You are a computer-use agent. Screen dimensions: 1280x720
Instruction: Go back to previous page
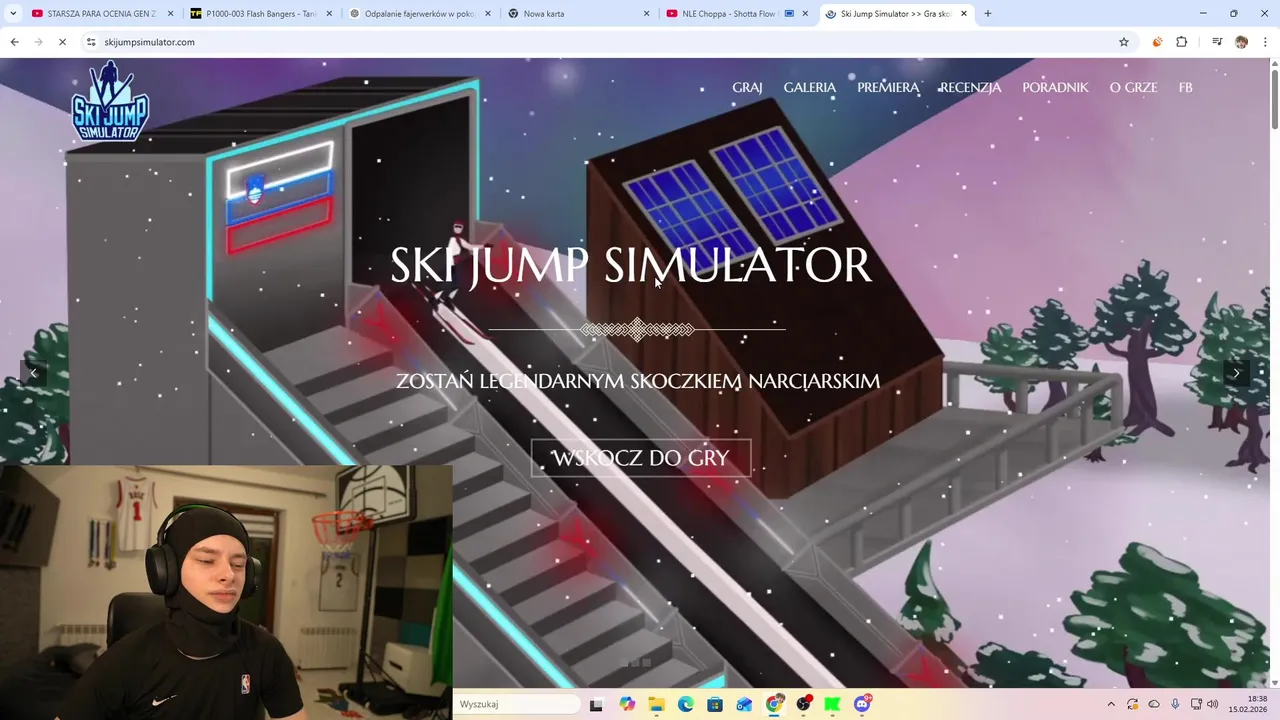[x=14, y=42]
